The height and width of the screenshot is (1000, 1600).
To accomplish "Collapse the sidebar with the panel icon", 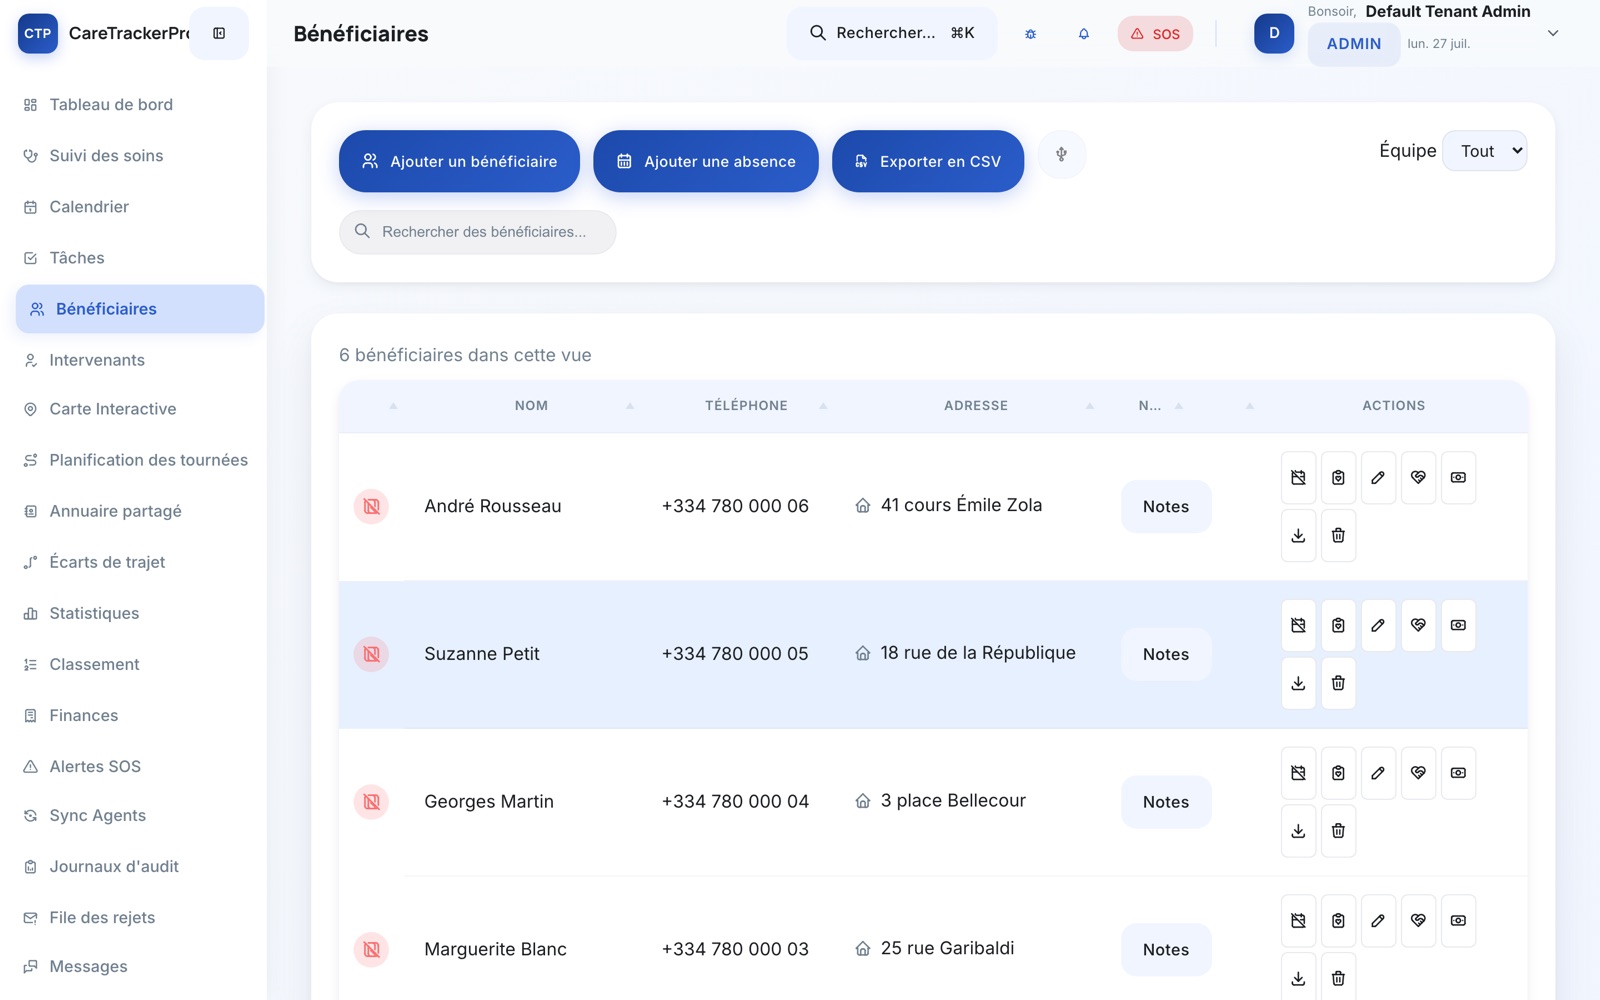I will (219, 33).
